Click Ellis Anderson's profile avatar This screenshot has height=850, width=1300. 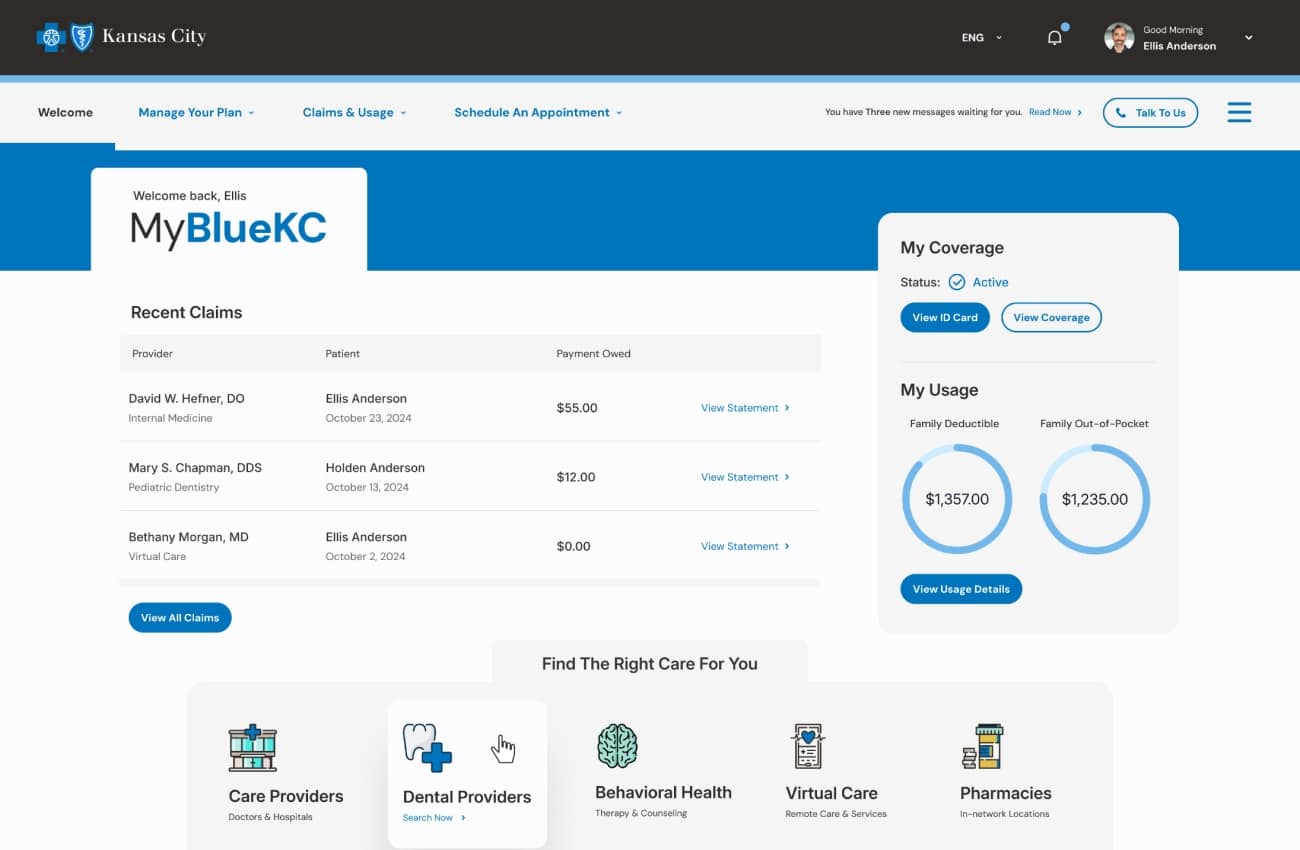click(x=1119, y=38)
